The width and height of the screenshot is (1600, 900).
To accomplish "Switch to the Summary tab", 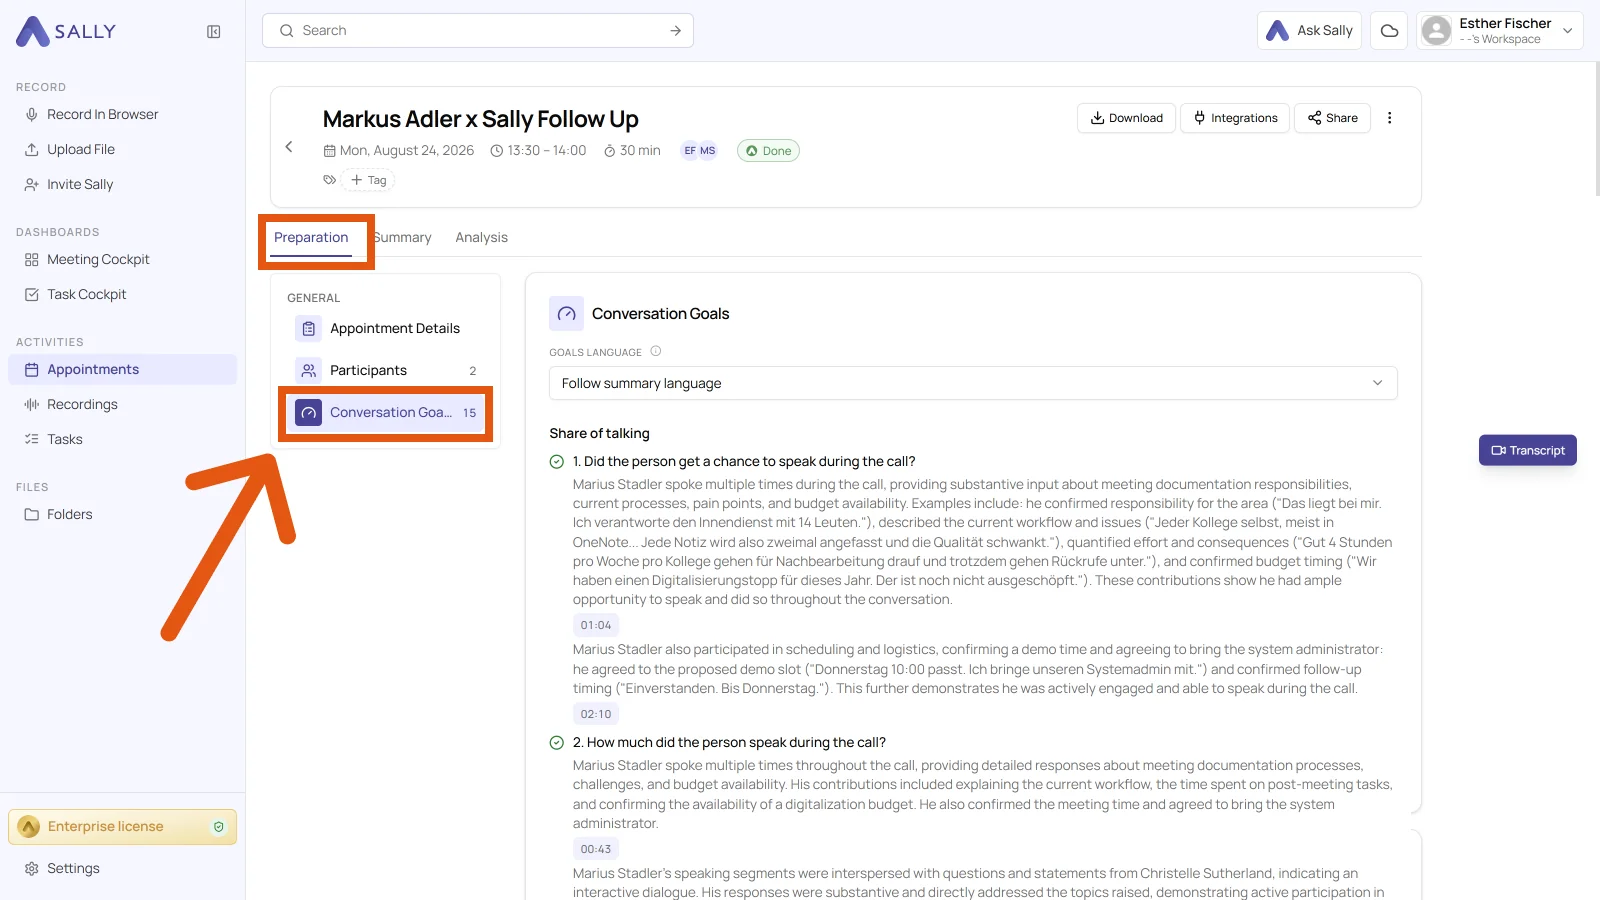I will pos(402,238).
